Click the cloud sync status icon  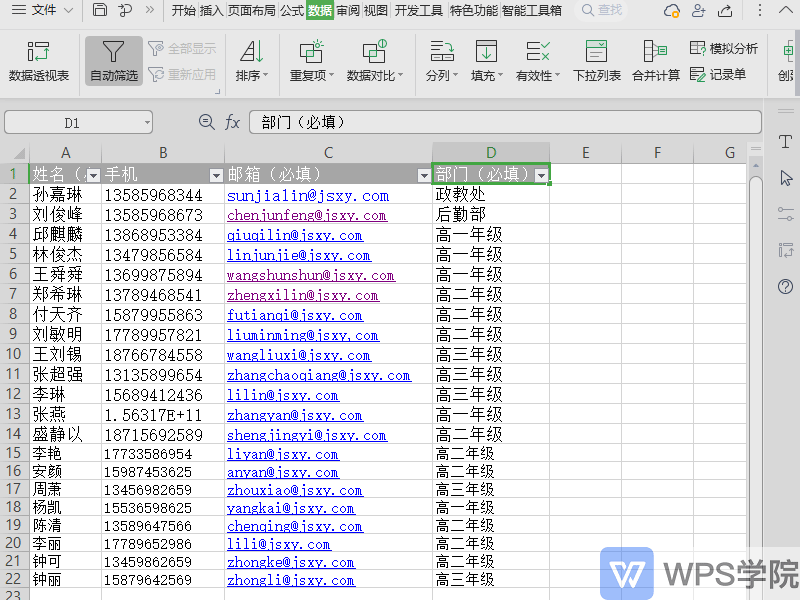coord(671,10)
